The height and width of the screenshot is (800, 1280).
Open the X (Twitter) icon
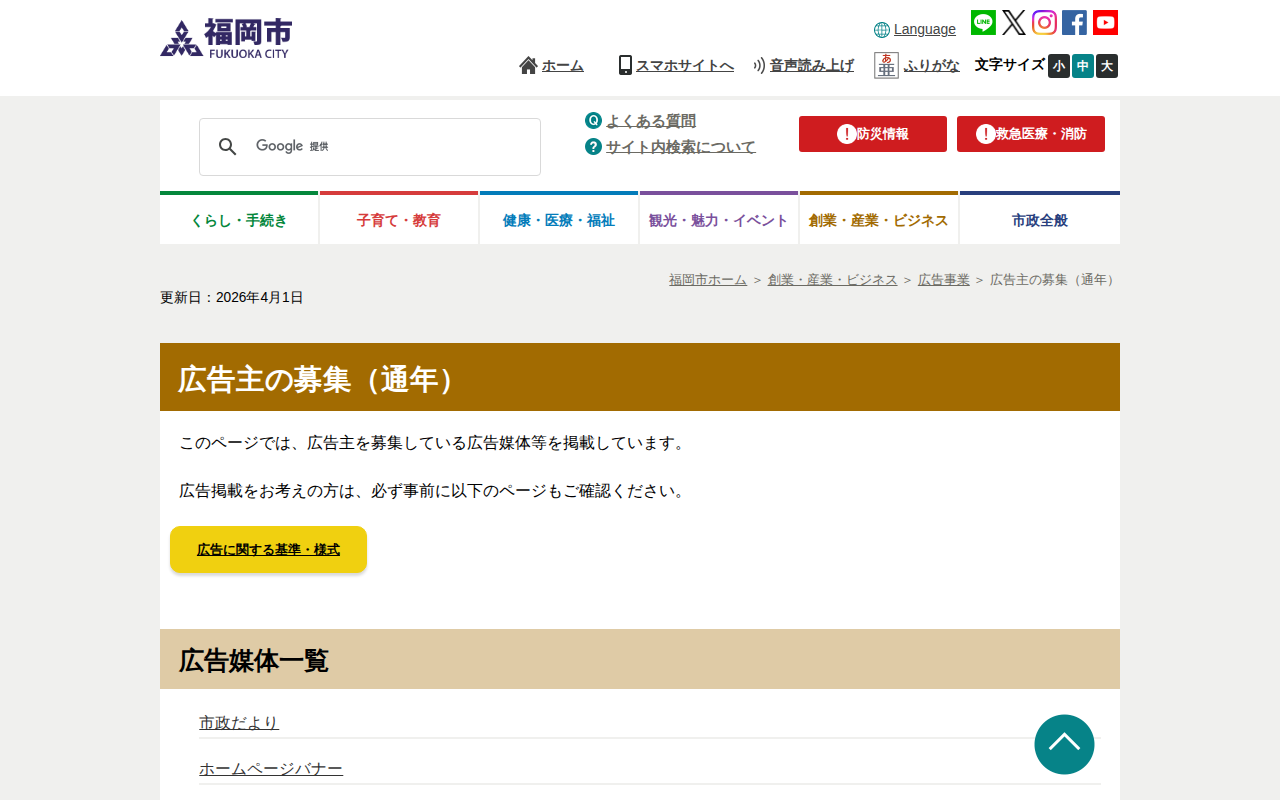(1013, 22)
